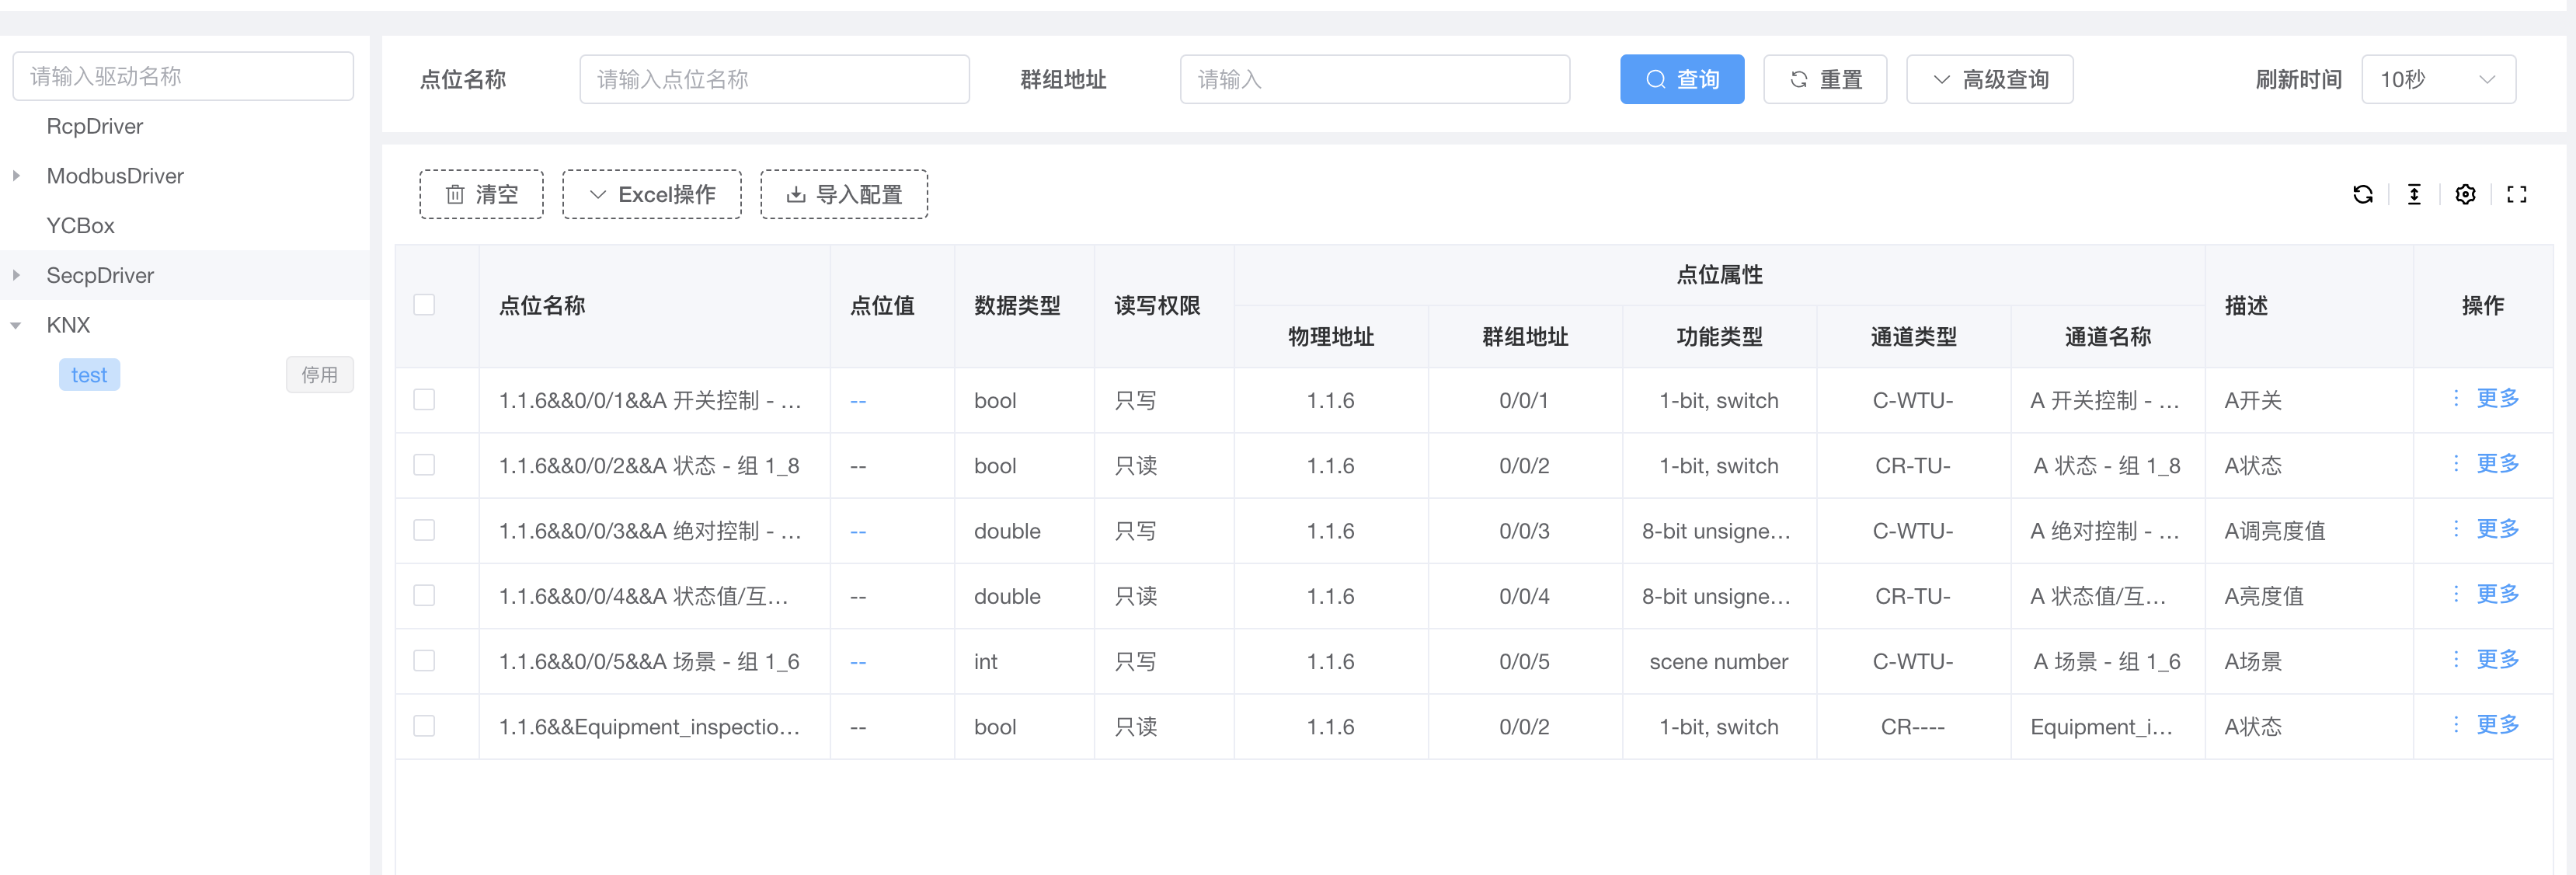The image size is (2576, 875).
Task: Click the 清空 clear button
Action: pos(481,194)
